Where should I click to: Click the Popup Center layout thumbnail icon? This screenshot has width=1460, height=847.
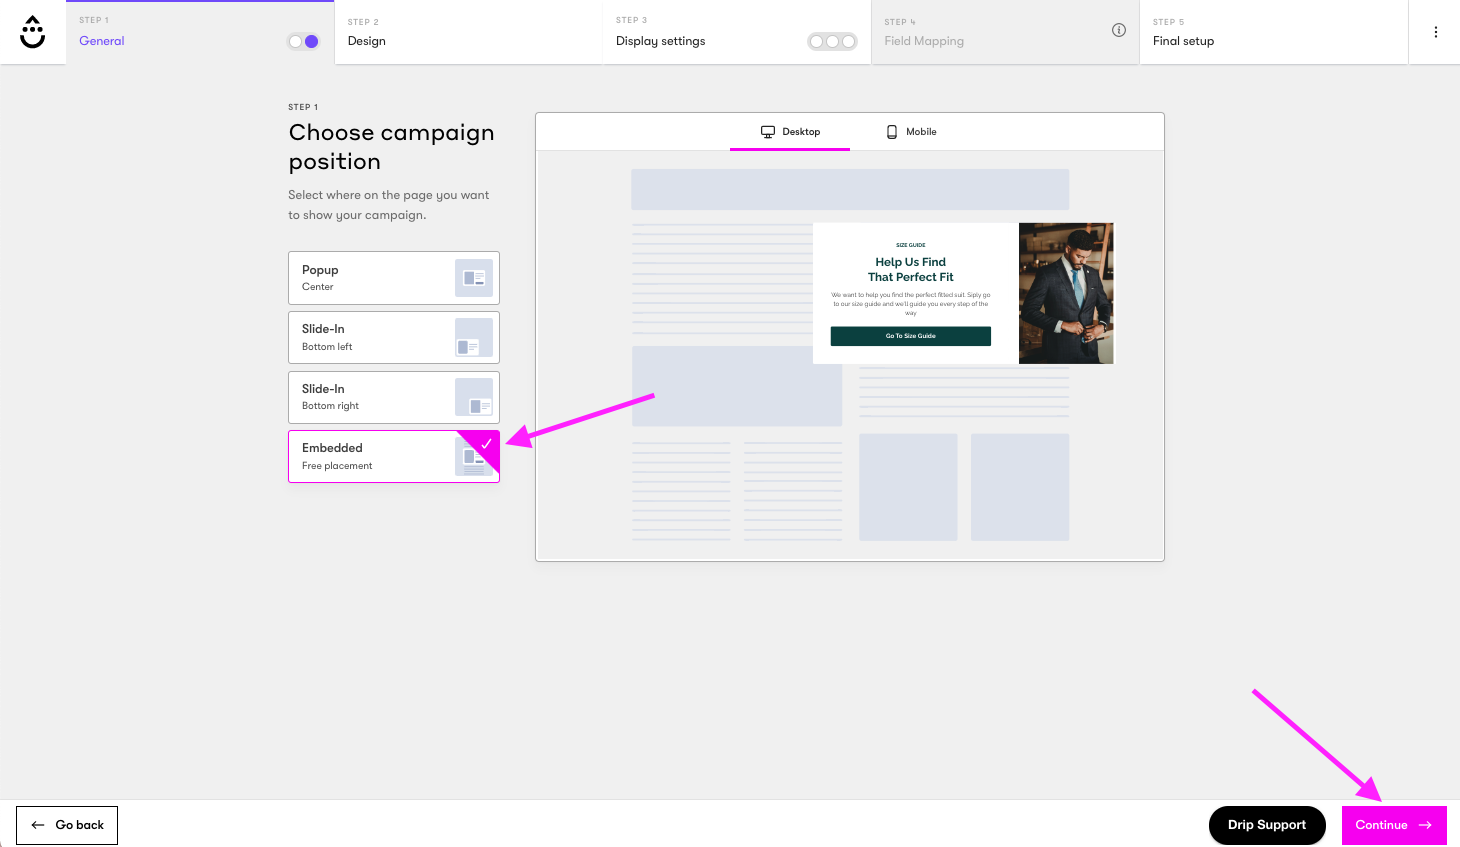(x=475, y=277)
